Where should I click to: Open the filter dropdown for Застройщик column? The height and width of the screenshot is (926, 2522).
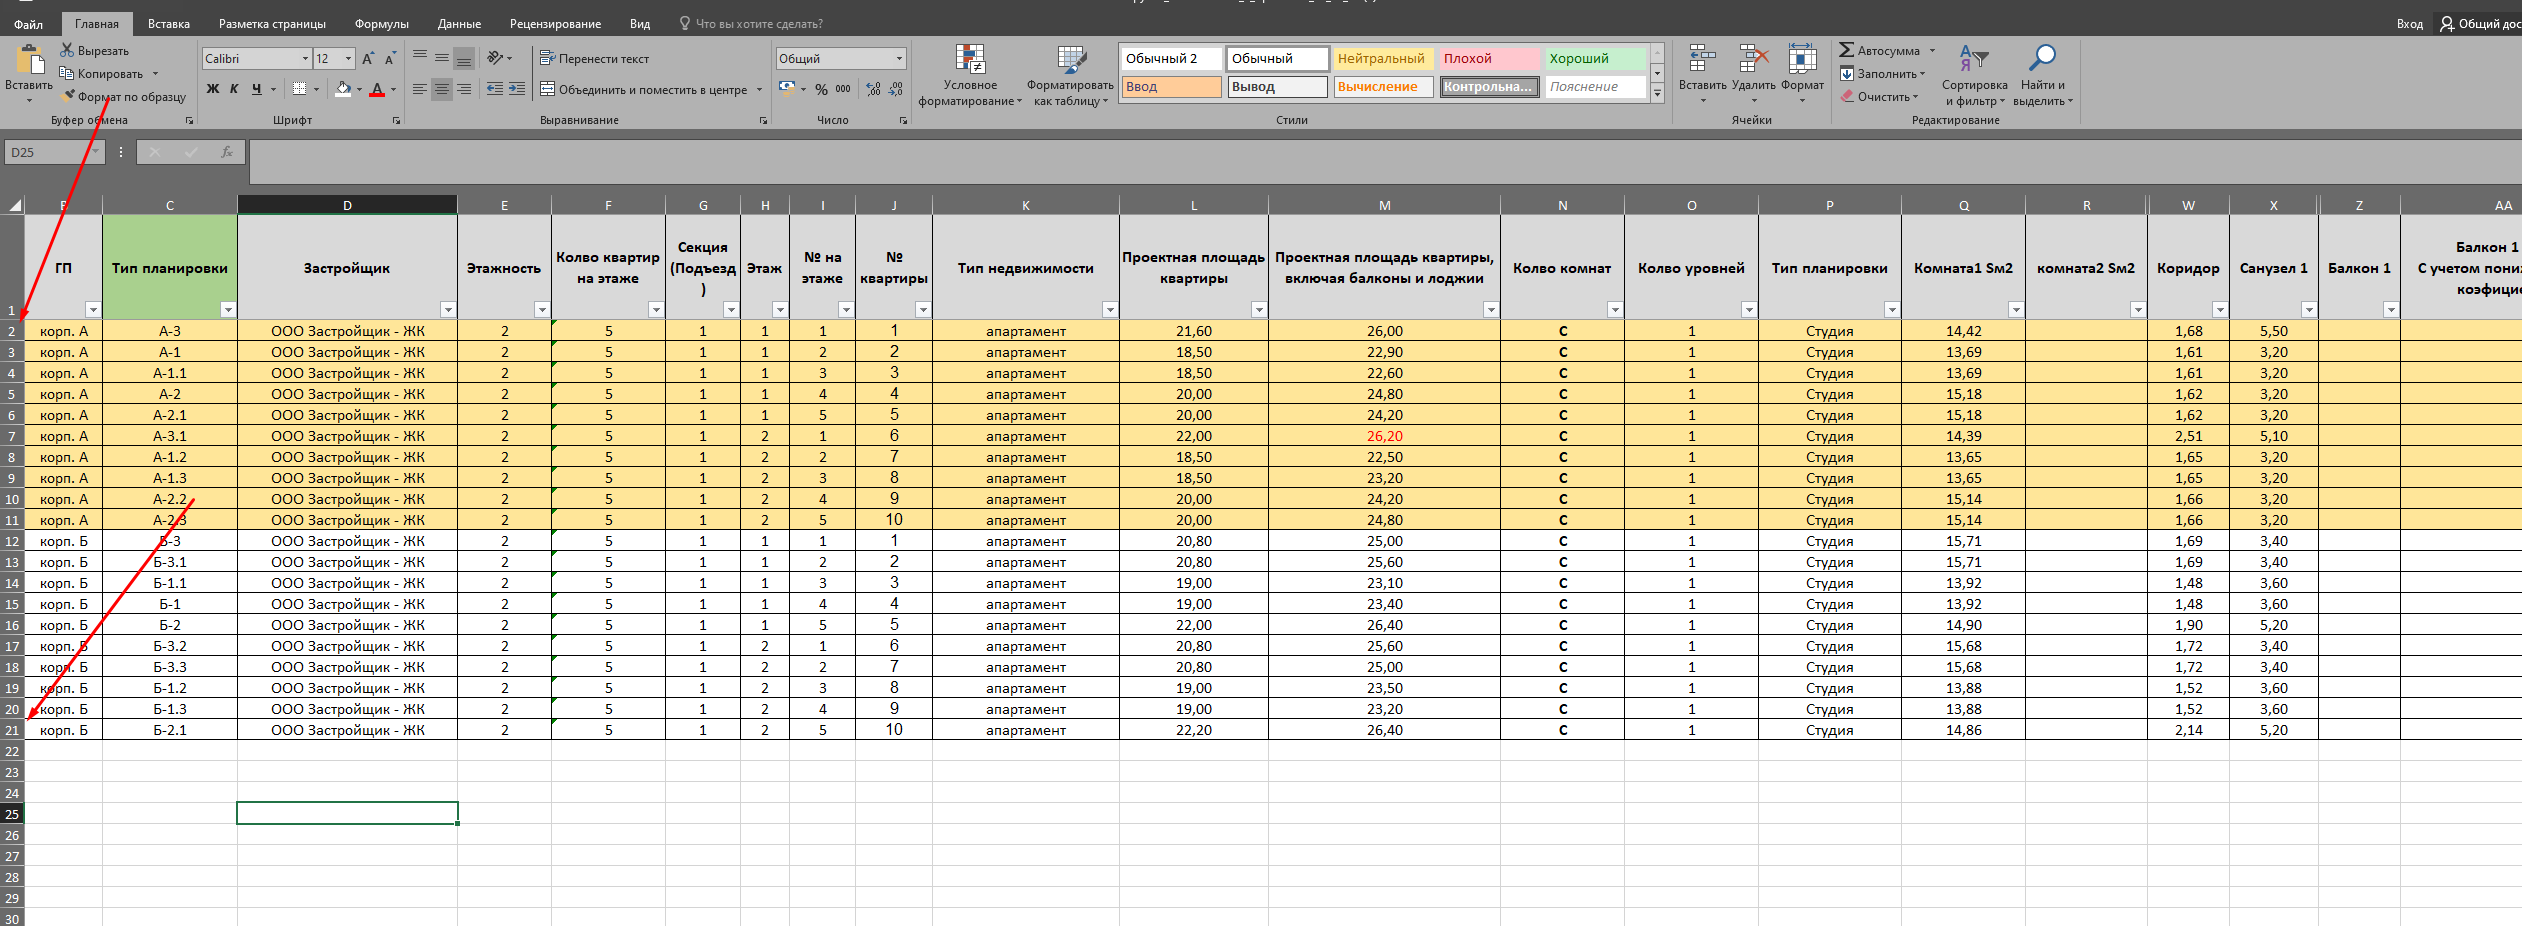(x=448, y=310)
